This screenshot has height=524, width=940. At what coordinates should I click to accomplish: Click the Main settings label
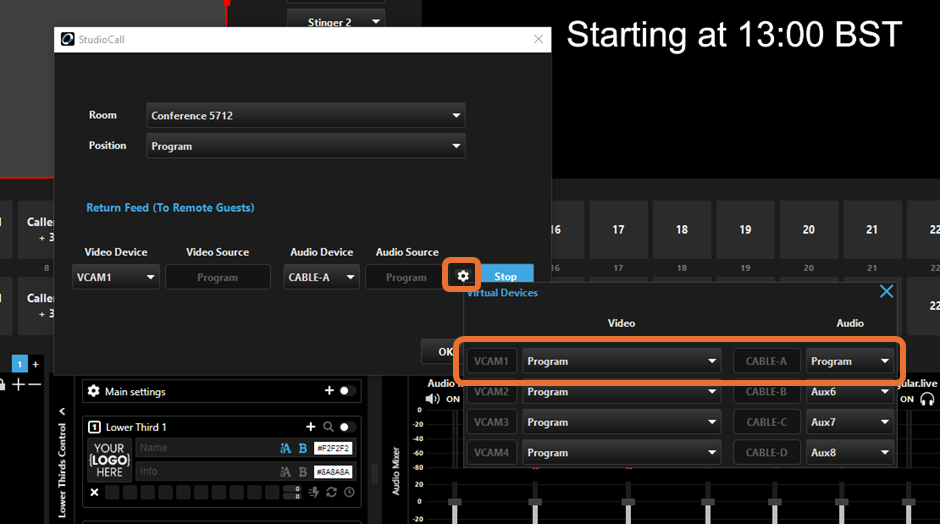pos(135,392)
